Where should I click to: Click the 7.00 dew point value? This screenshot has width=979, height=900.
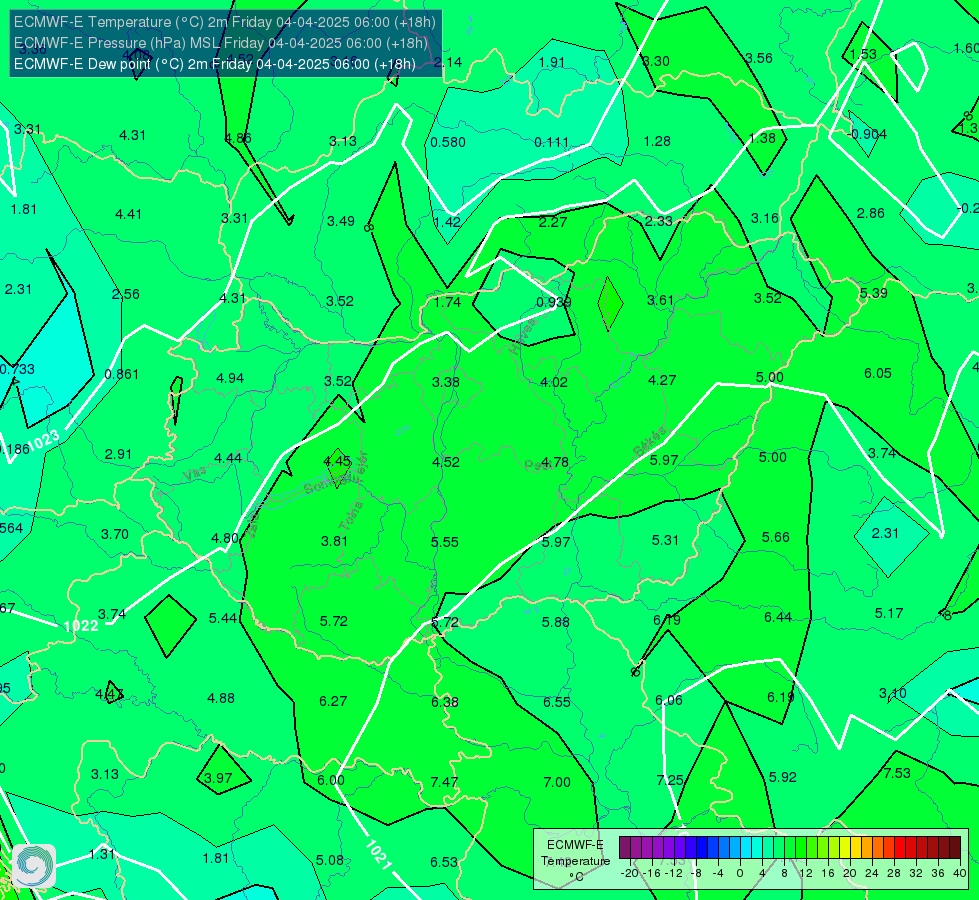pos(556,782)
